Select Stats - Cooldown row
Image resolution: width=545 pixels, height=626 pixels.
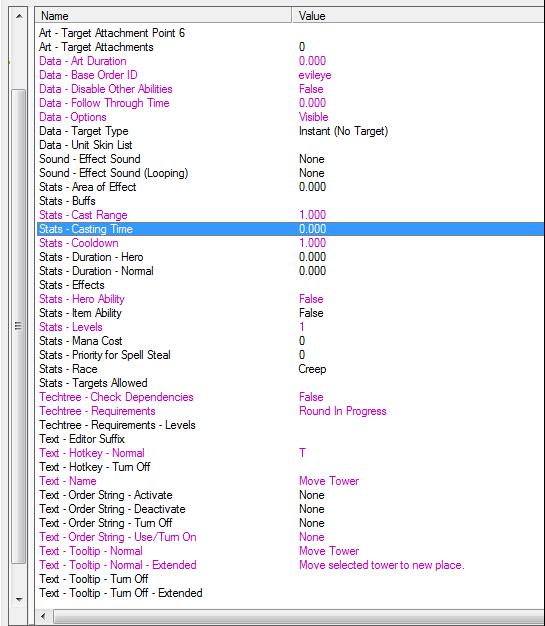coord(290,243)
